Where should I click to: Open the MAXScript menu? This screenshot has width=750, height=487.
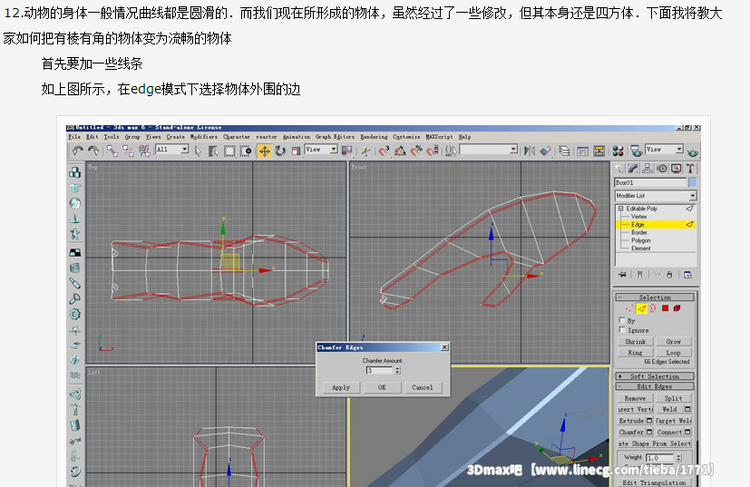tap(439, 137)
